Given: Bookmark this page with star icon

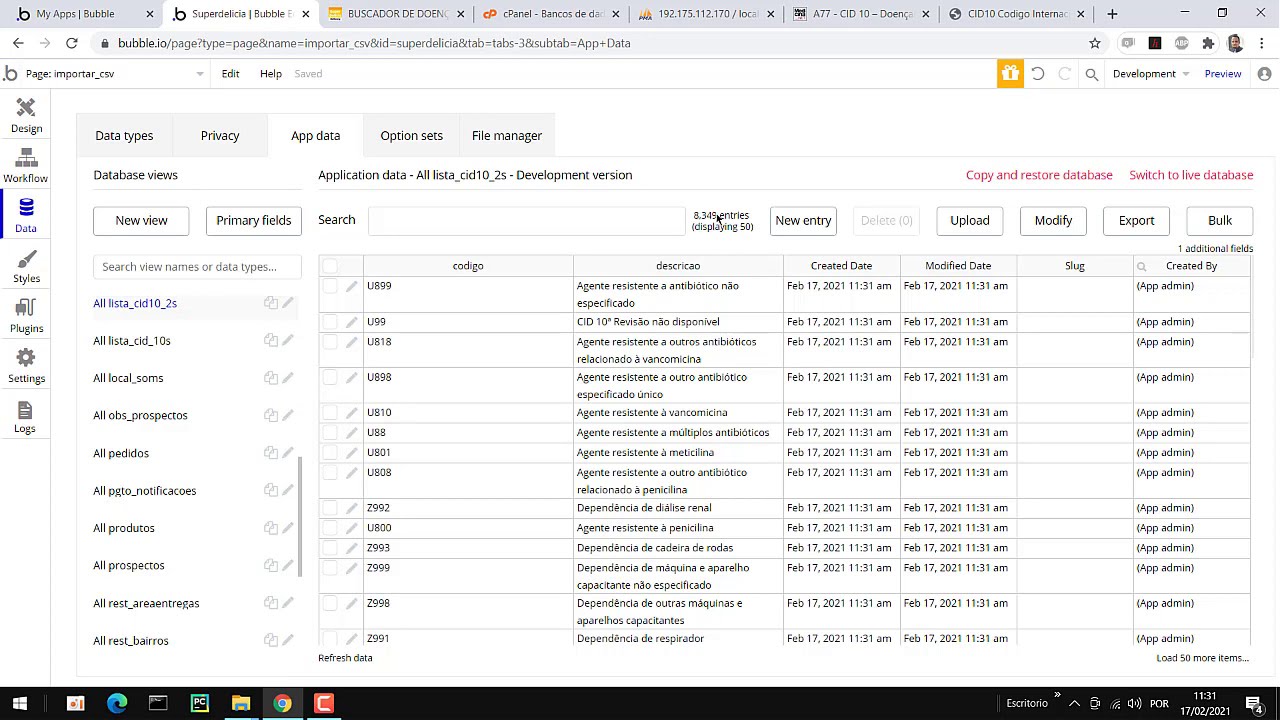Looking at the screenshot, I should (1095, 43).
